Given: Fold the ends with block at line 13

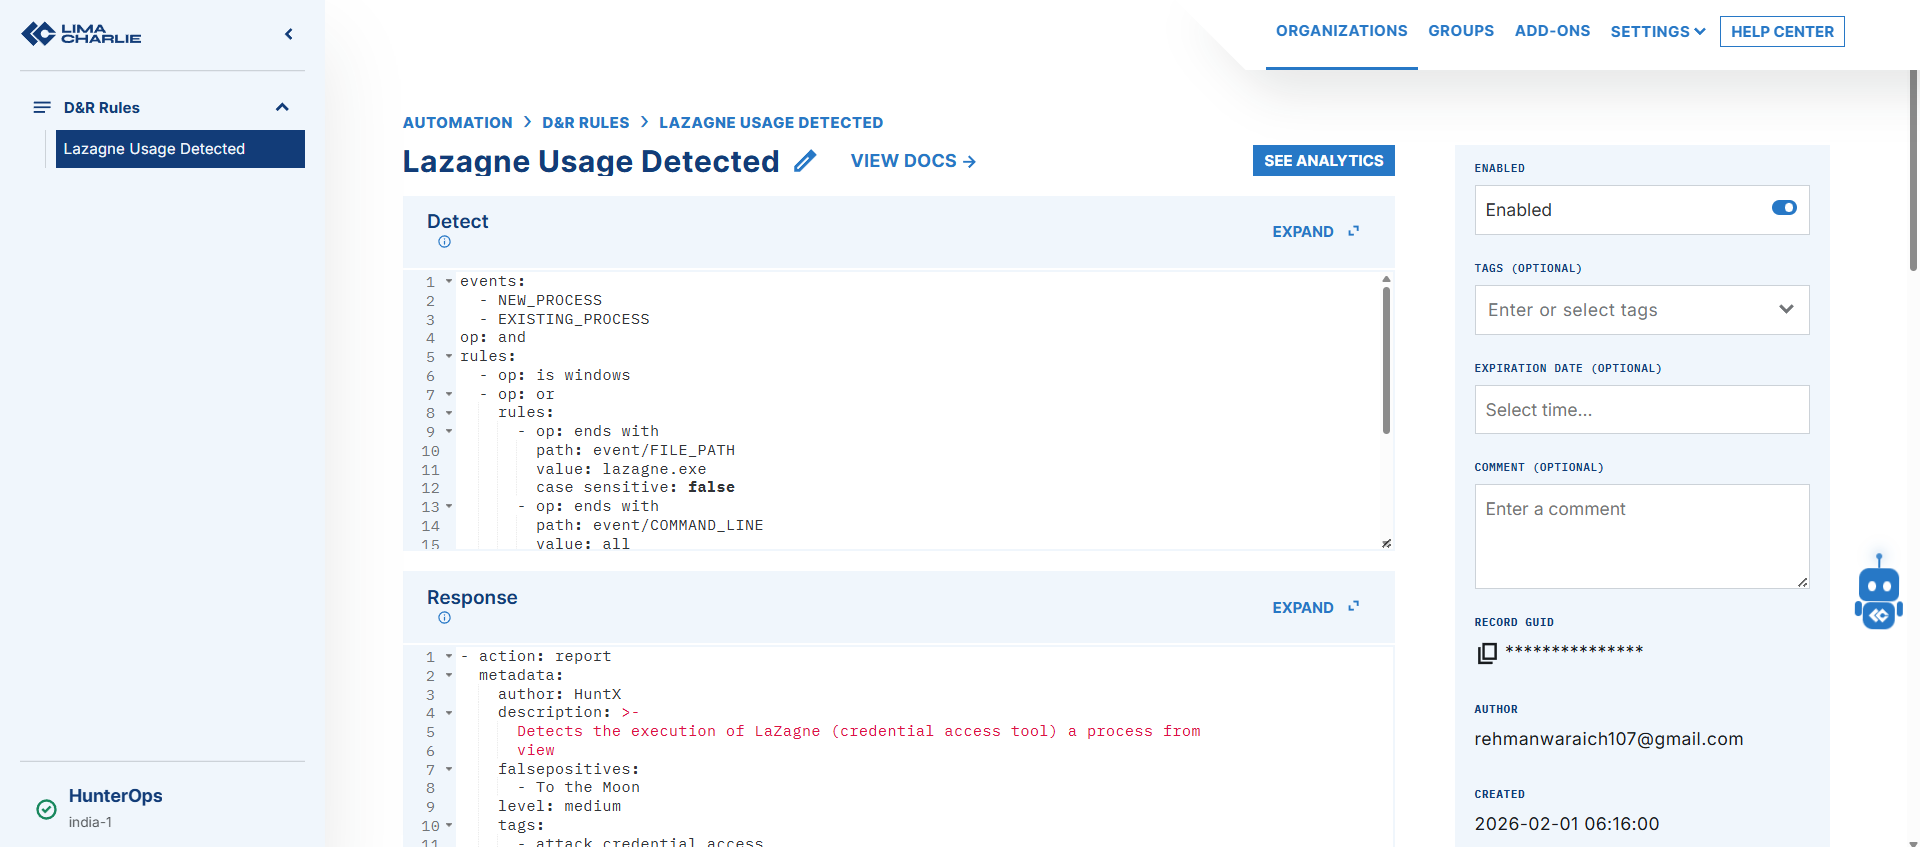Looking at the screenshot, I should pos(449,507).
